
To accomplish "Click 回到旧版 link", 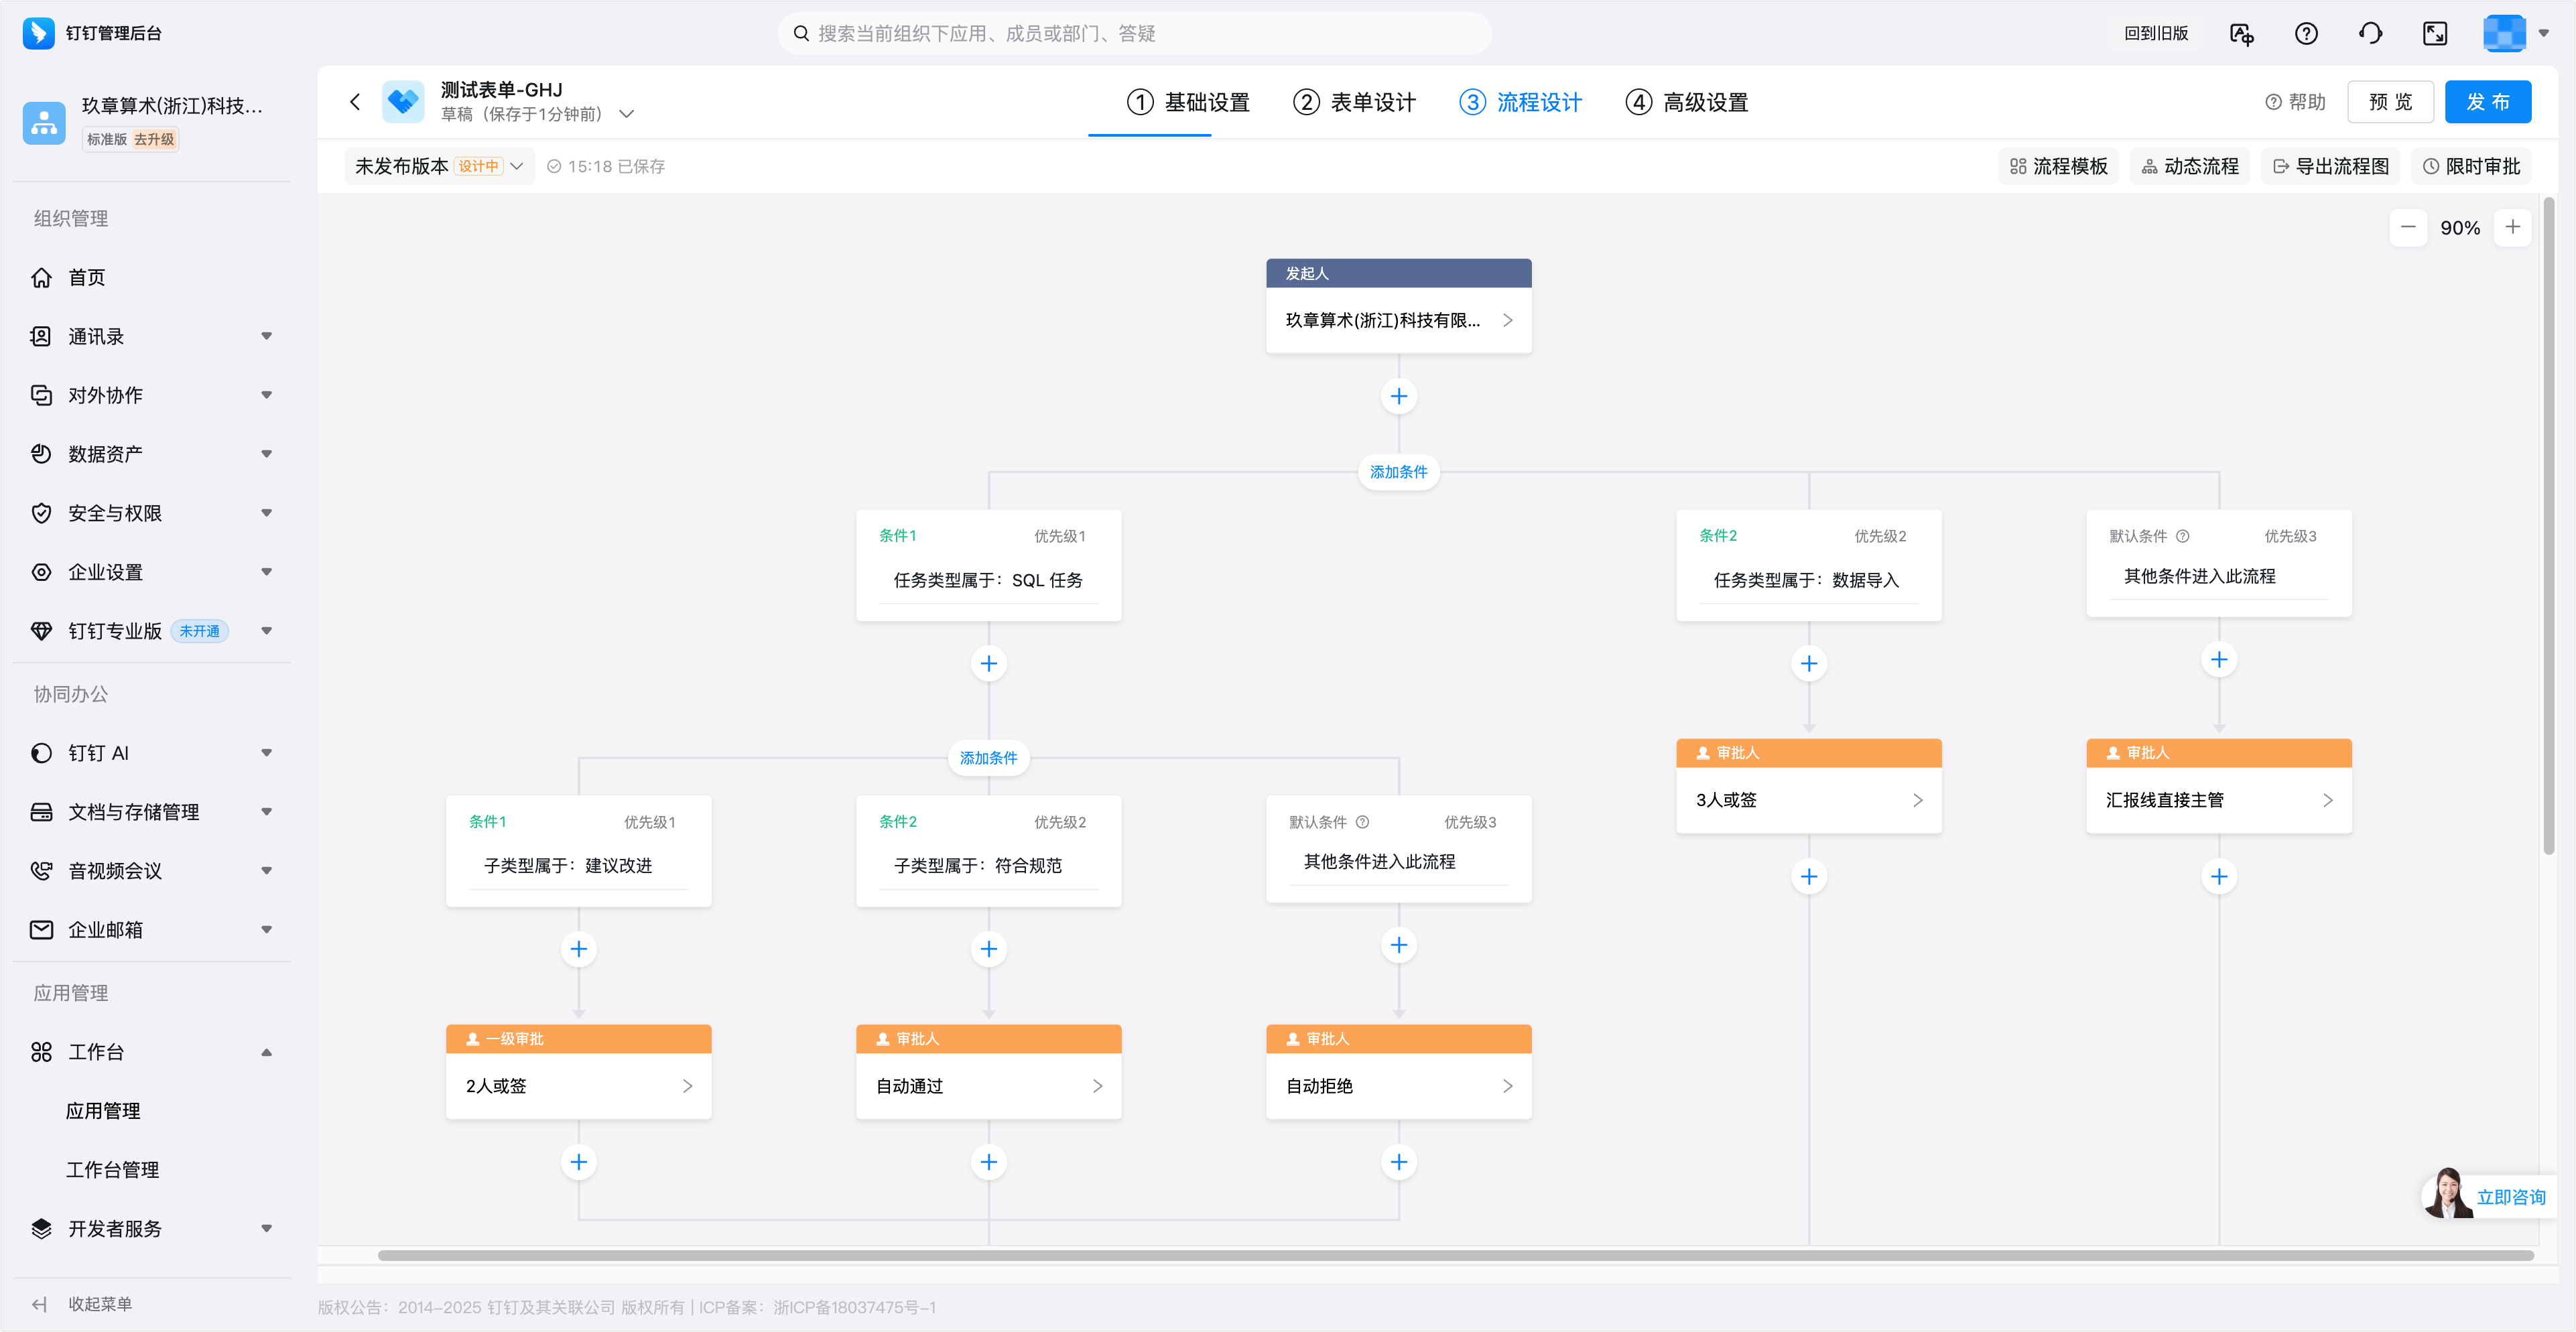I will click(x=2156, y=34).
